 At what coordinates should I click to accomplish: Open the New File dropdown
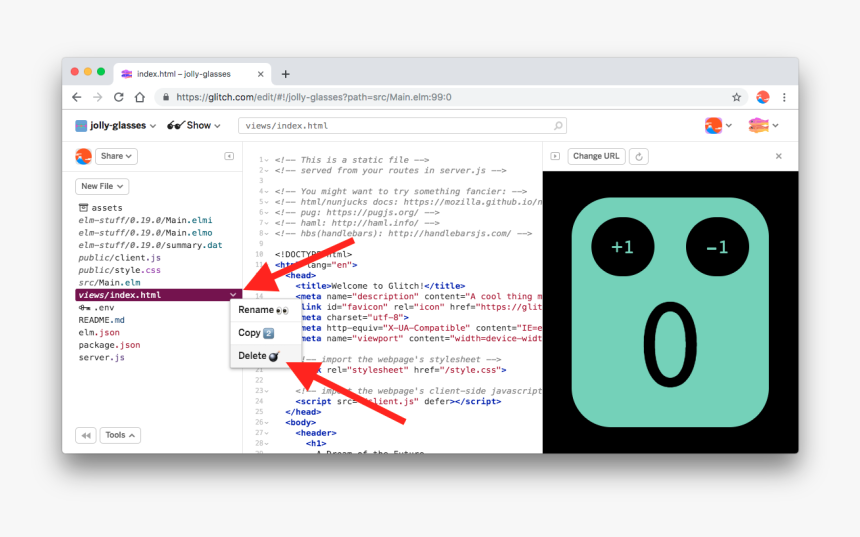pyautogui.click(x=102, y=186)
